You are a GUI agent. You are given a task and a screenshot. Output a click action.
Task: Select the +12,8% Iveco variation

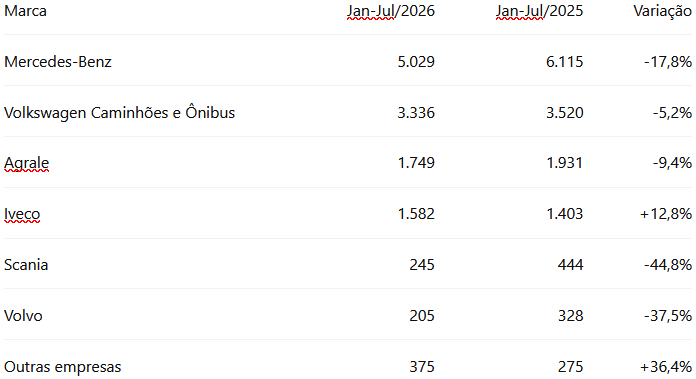point(666,214)
